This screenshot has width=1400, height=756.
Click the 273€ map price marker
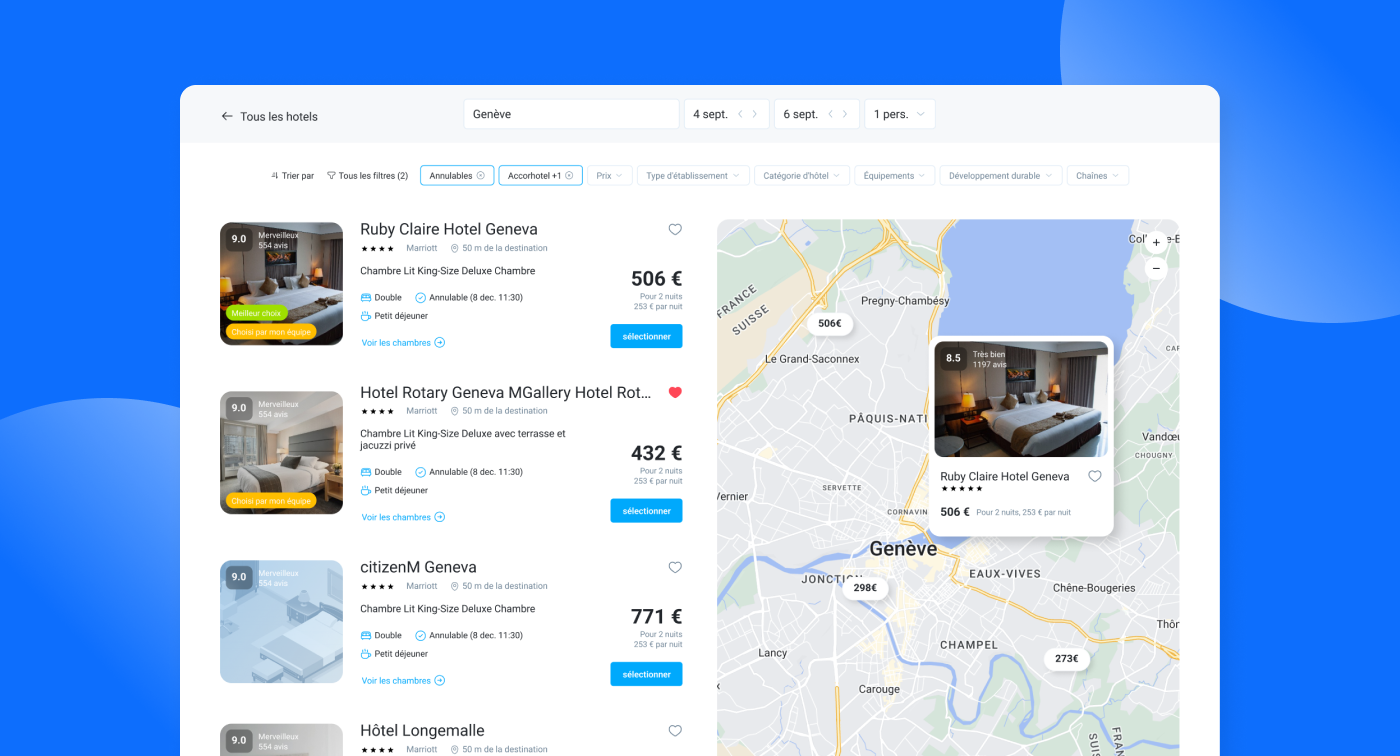[x=1067, y=659]
